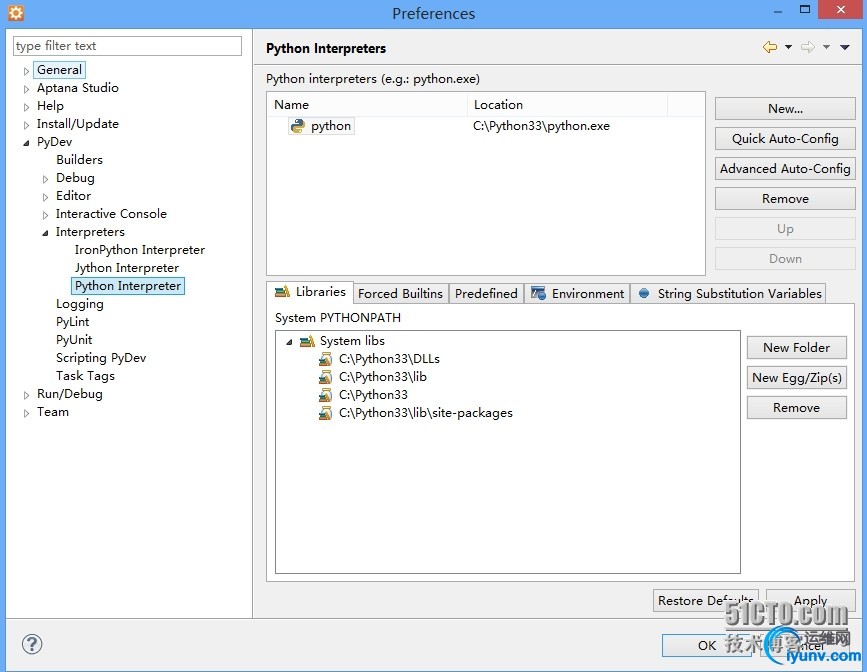The width and height of the screenshot is (867, 672).
Task: Click the C:\Python33\DLLs library icon
Action: (325, 360)
